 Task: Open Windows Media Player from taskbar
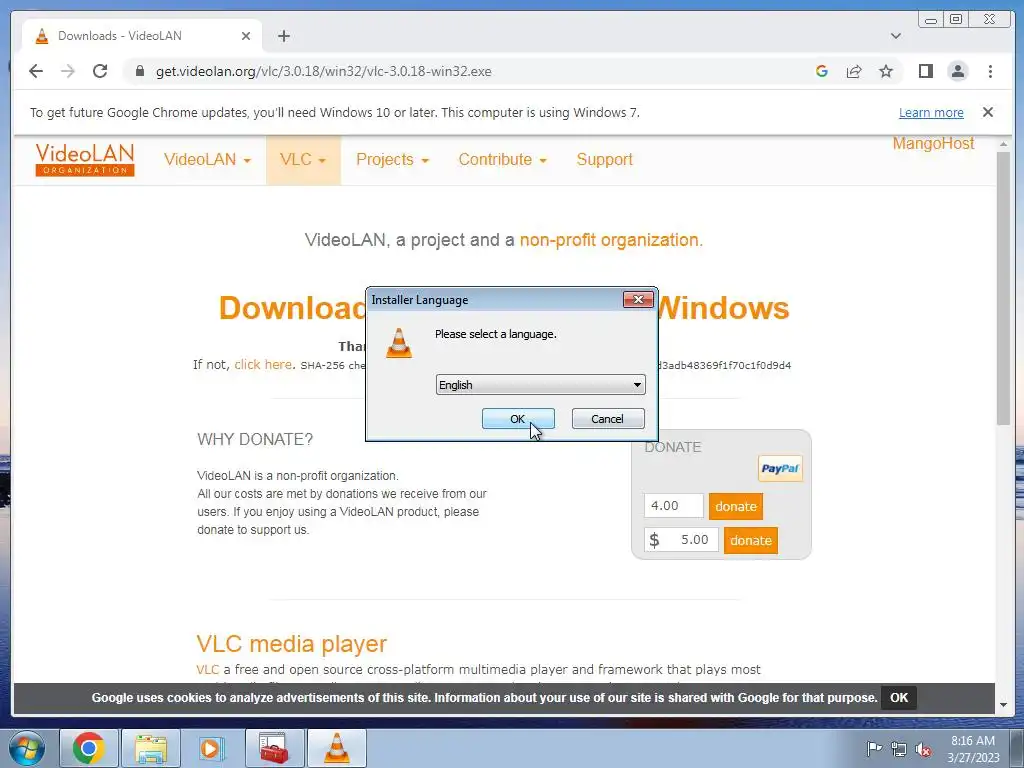click(x=211, y=748)
